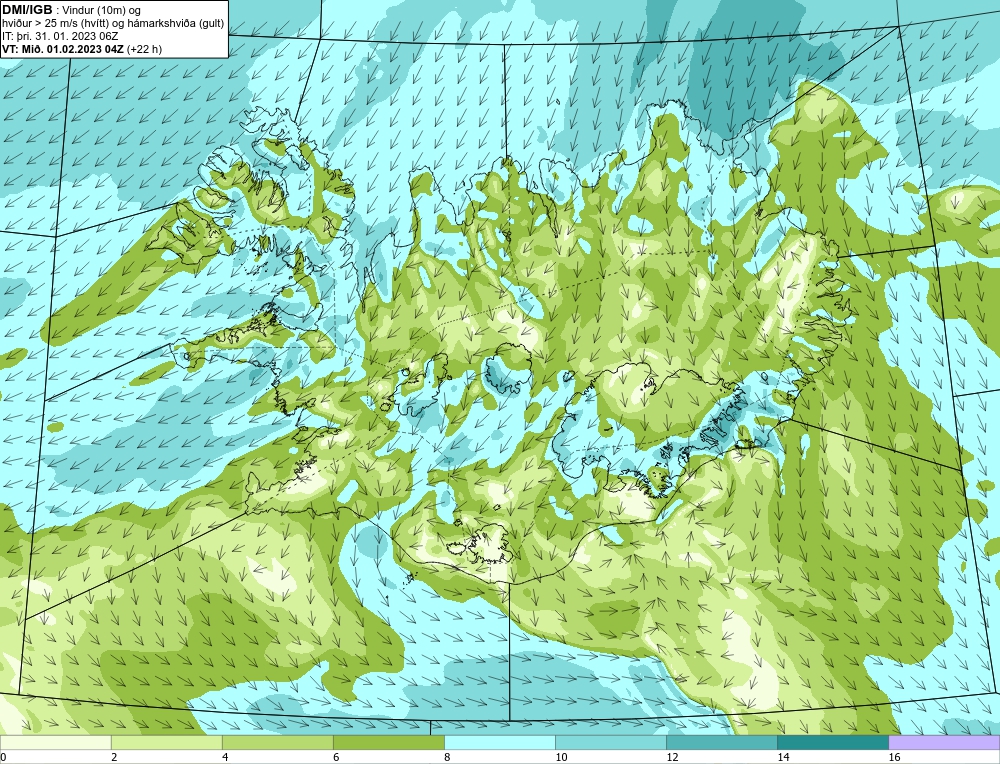1000x764 pixels.
Task: Click the 'IT: þri. 31. 01. 2023 06Z' line
Action: (x=60, y=36)
